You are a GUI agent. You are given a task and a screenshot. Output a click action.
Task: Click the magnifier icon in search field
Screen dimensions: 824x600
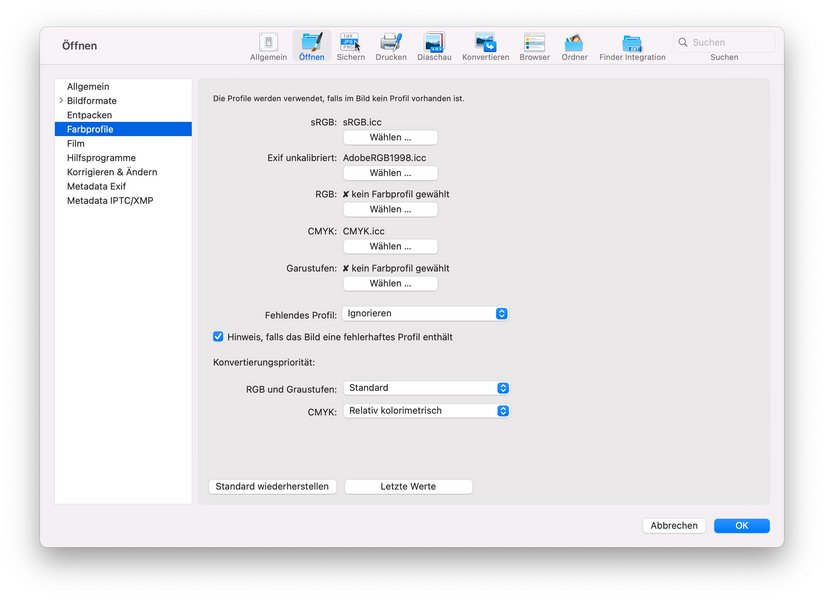tap(683, 42)
